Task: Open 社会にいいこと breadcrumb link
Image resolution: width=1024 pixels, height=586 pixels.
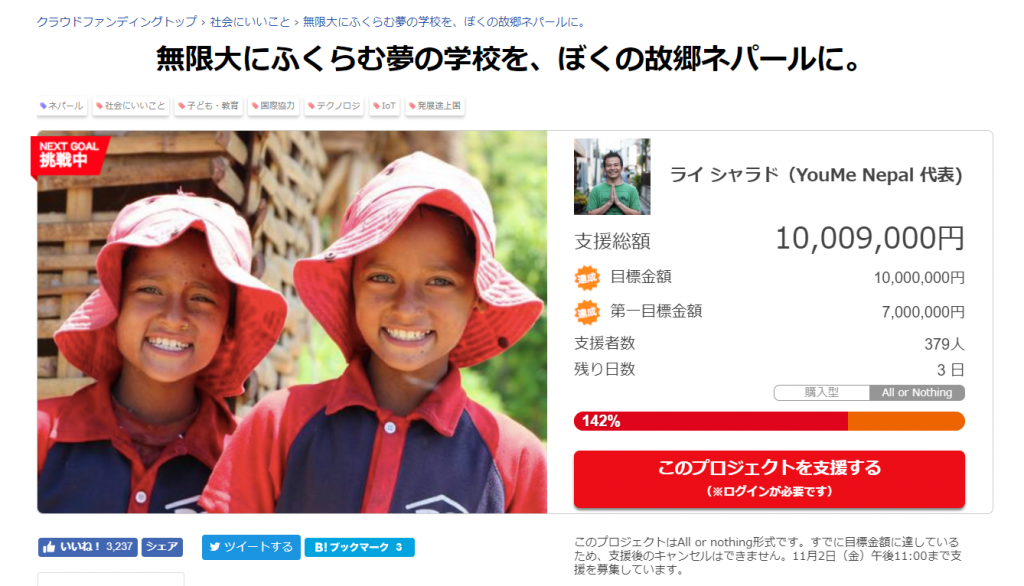Action: point(250,22)
